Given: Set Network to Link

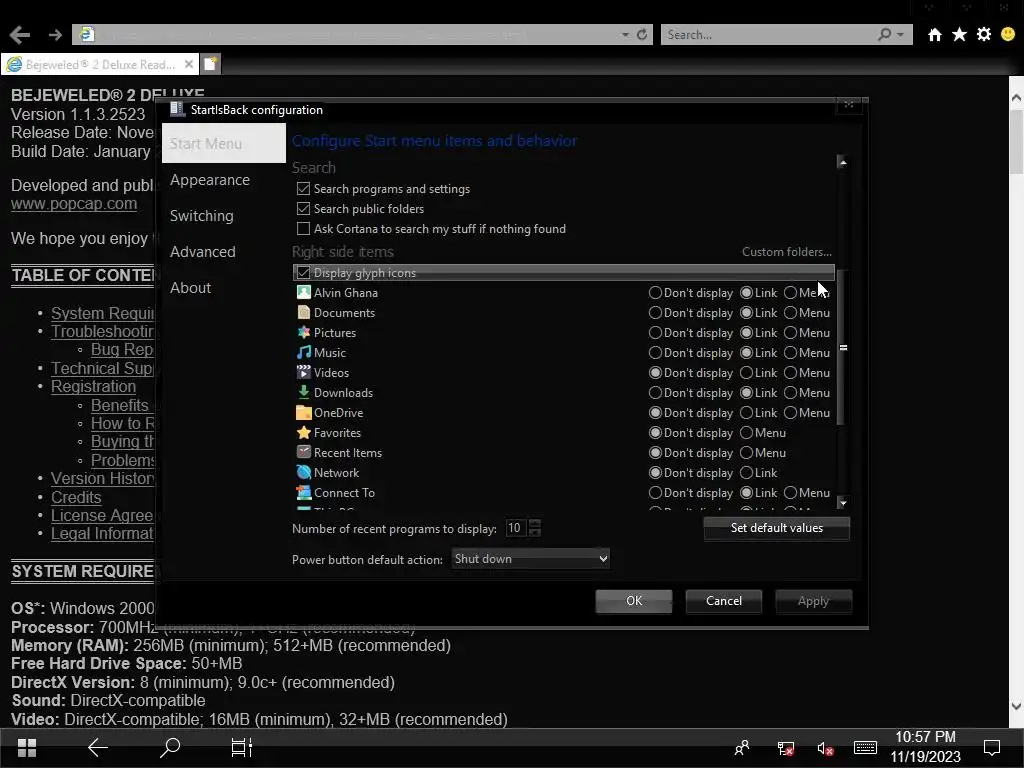Looking at the screenshot, I should point(746,473).
